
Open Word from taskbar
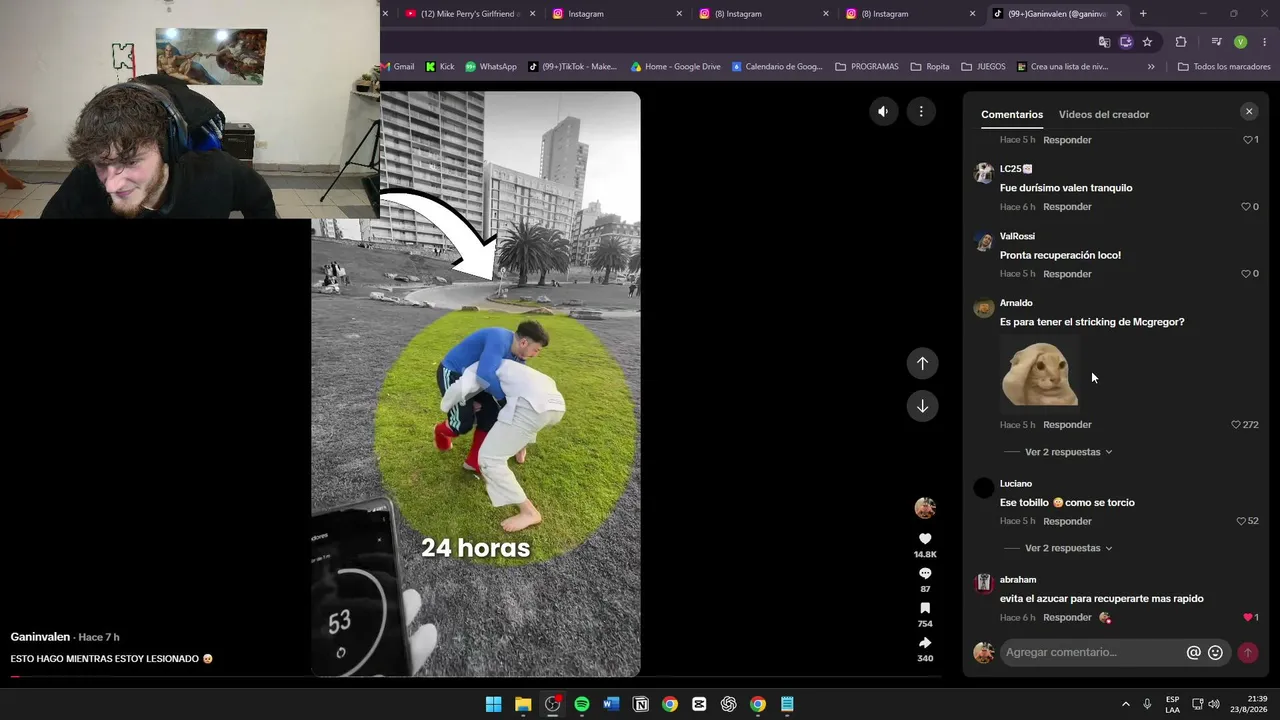pyautogui.click(x=611, y=704)
